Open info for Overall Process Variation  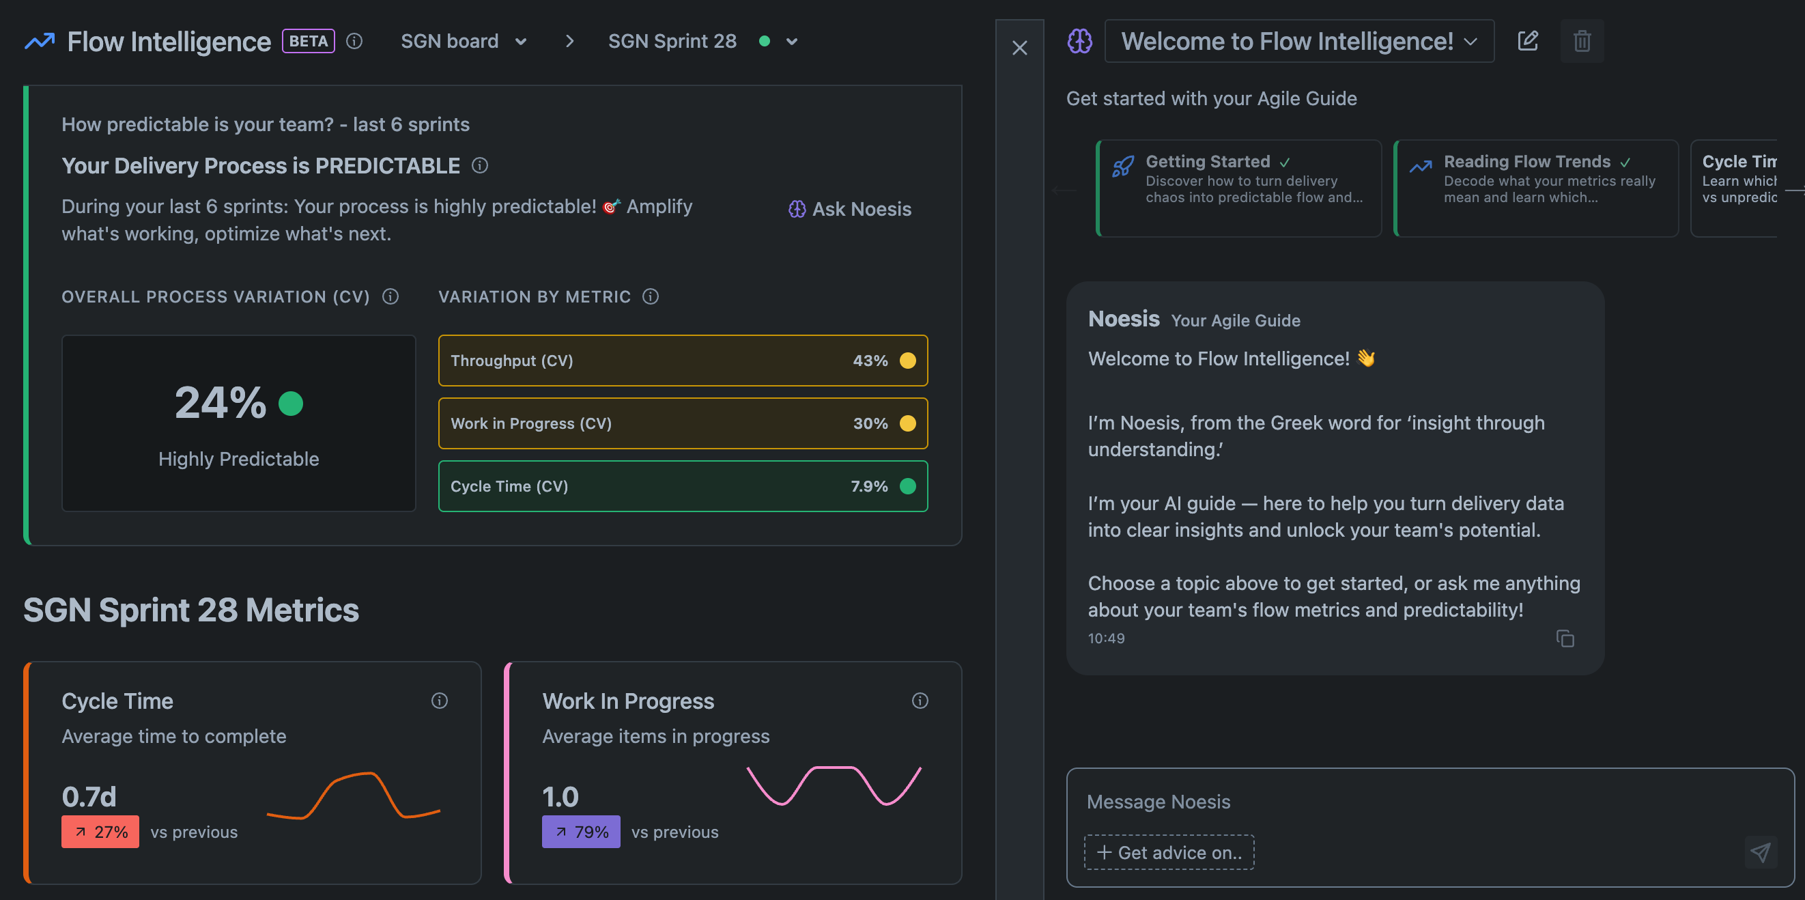391,297
